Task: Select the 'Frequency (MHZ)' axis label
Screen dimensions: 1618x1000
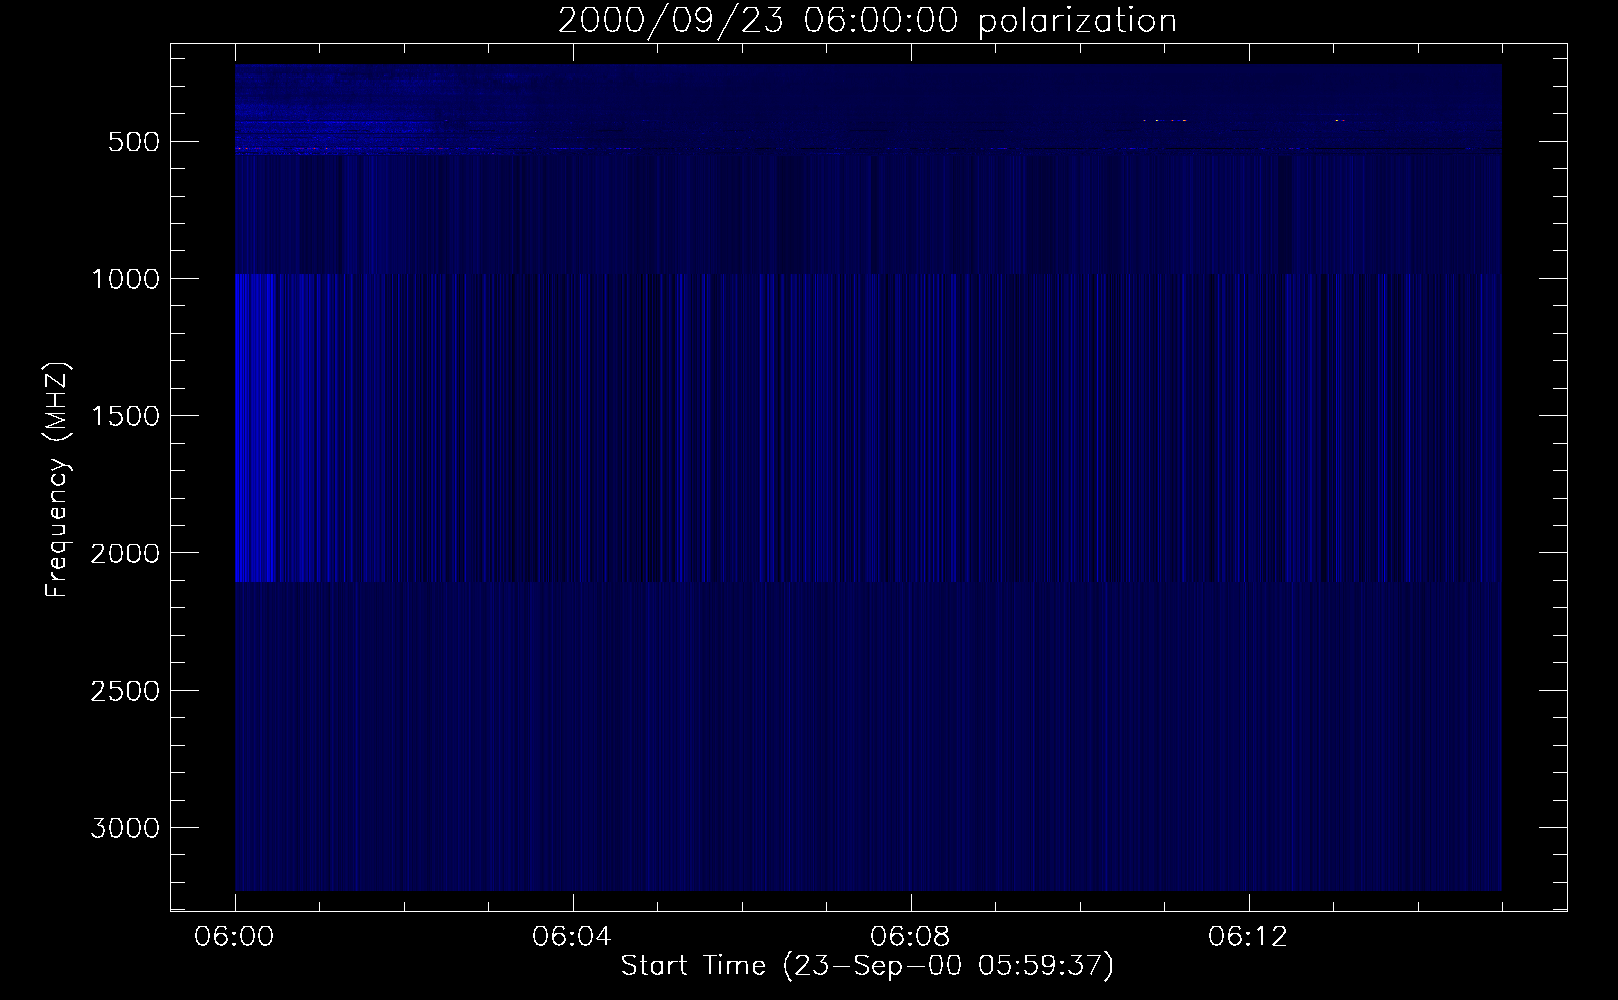Action: tap(57, 479)
